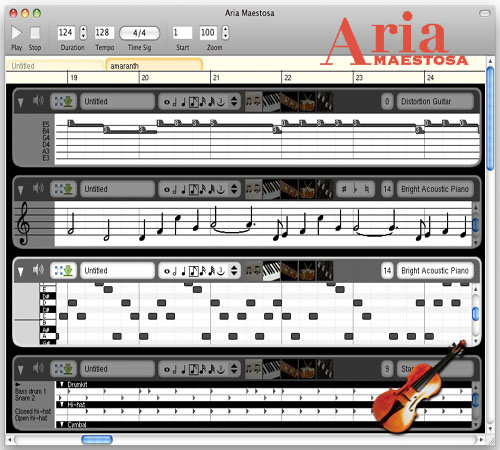This screenshot has width=500, height=450.
Task: Select the sixteenth note duration in Distortion Guitar track
Action: [203, 102]
